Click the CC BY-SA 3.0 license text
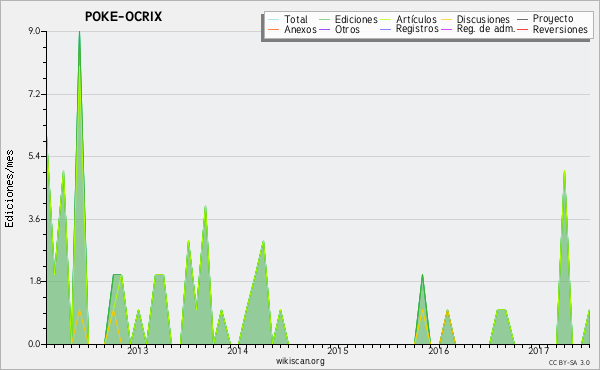 point(569,362)
